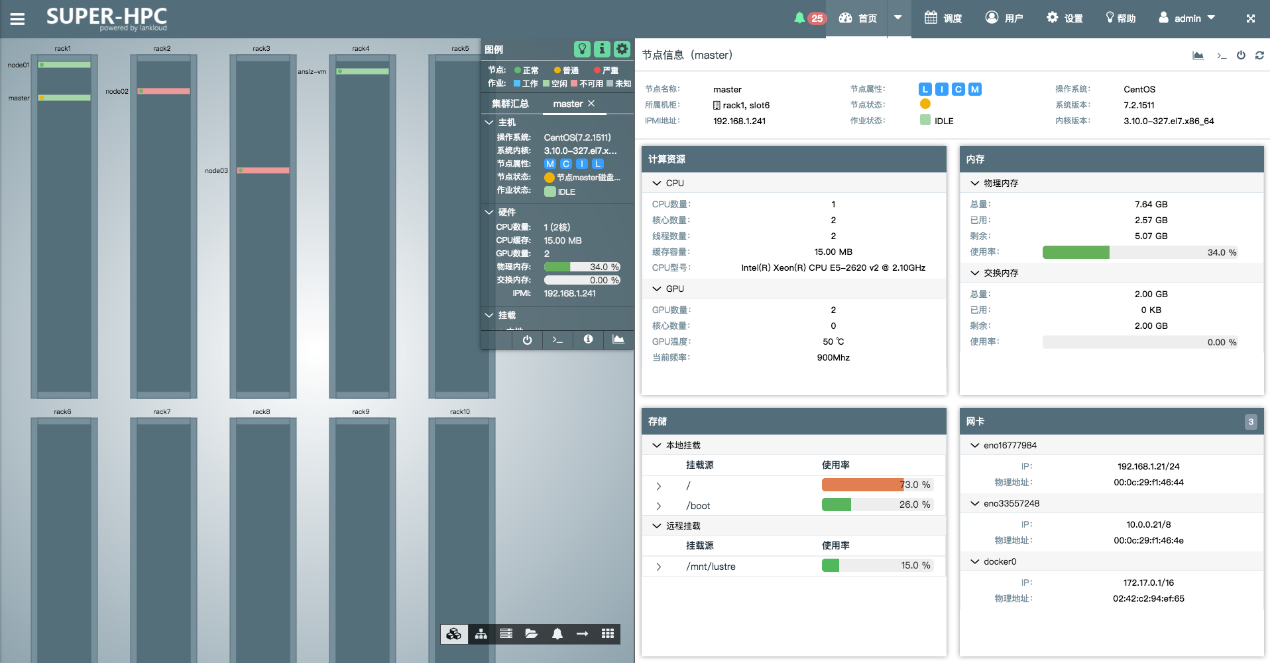Open the dropdown arrow next to 首页

click(897, 18)
